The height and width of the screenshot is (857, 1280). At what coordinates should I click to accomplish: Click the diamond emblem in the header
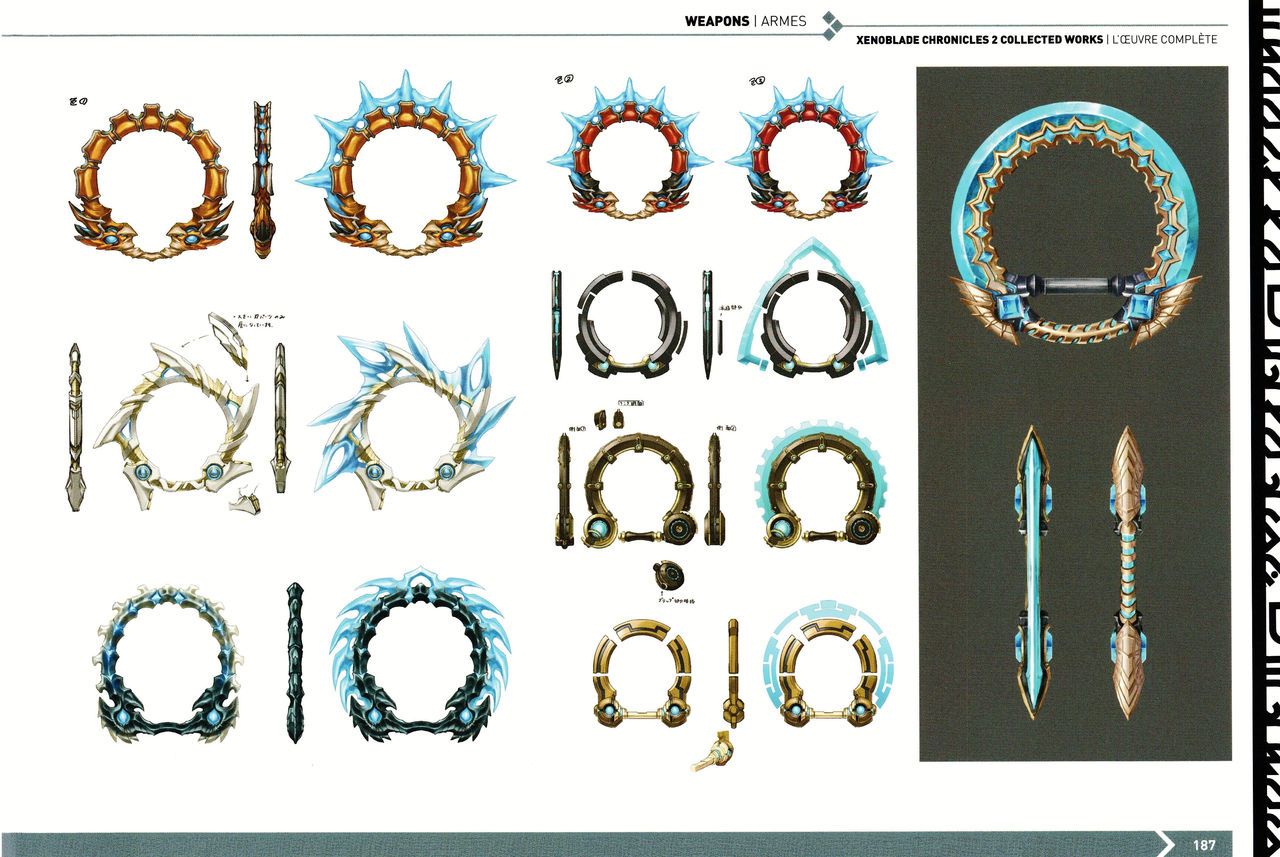pos(830,26)
